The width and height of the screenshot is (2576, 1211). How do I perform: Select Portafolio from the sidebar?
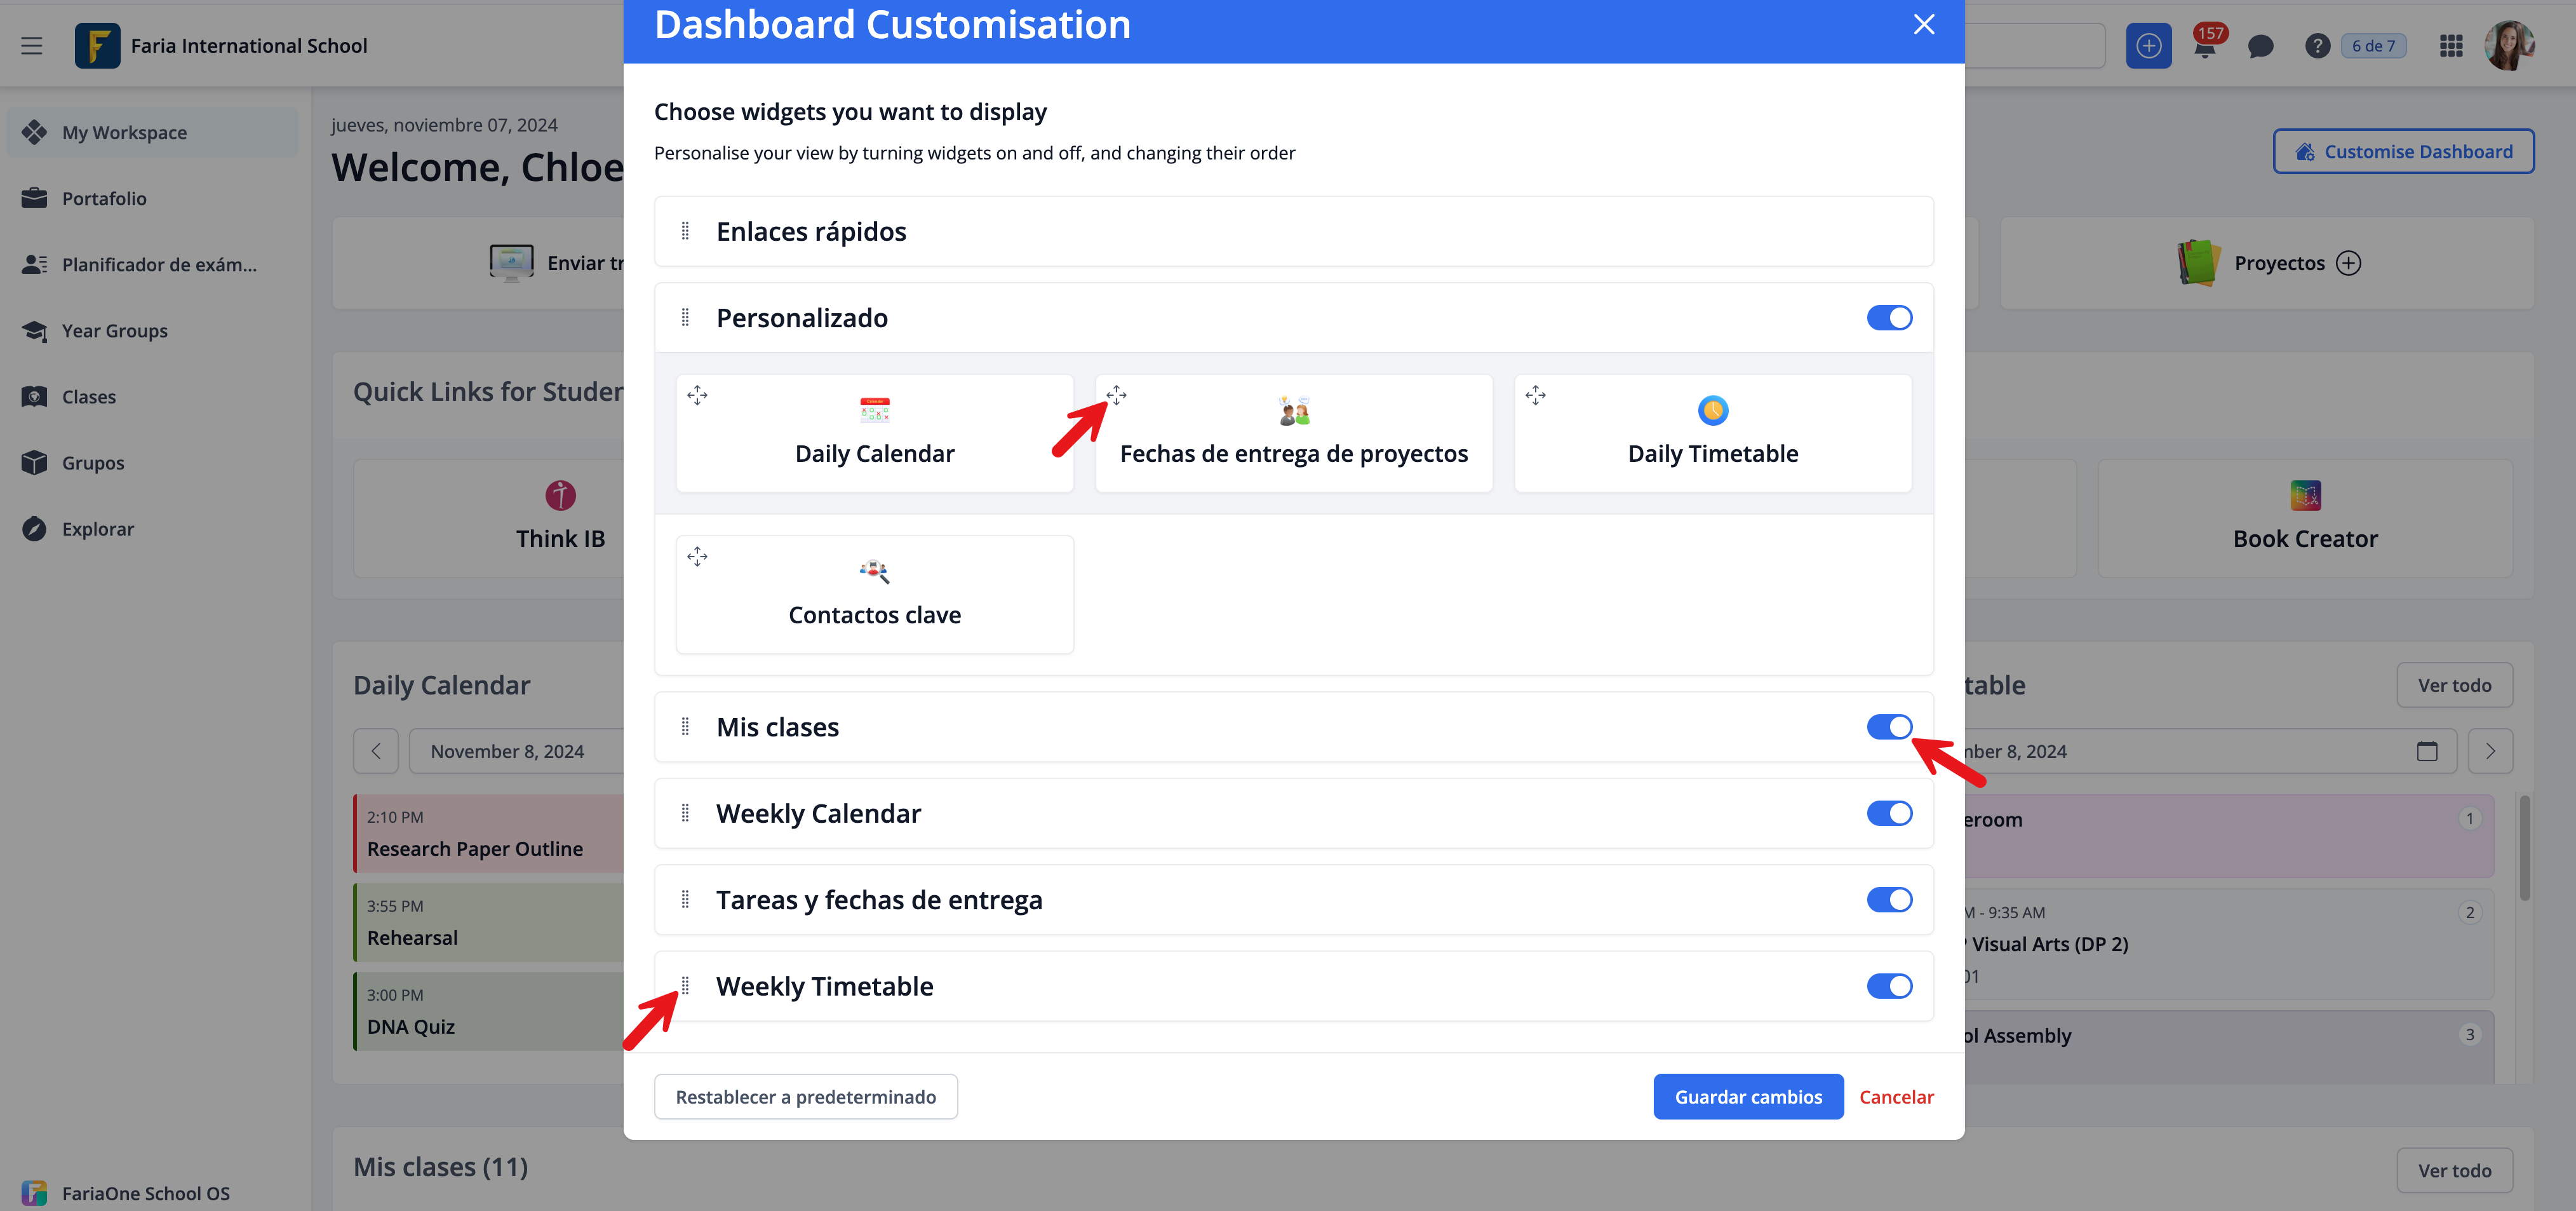click(104, 199)
